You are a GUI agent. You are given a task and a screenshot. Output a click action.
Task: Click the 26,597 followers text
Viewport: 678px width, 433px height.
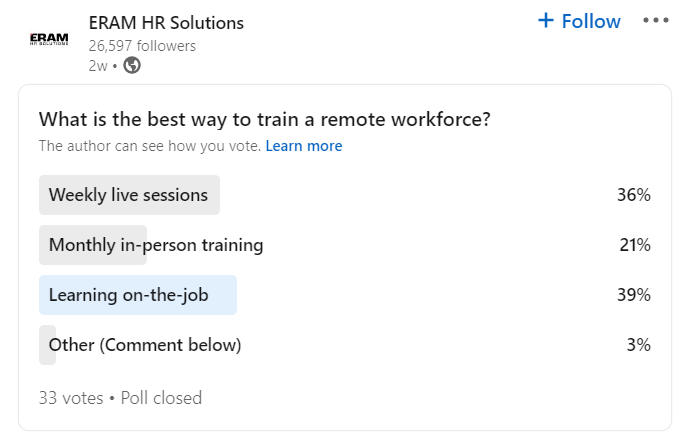pyautogui.click(x=142, y=46)
